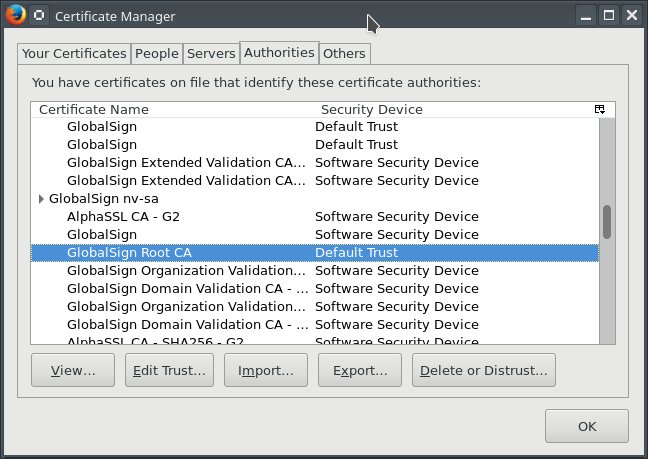Open the People tab
The height and width of the screenshot is (459, 648).
click(157, 53)
